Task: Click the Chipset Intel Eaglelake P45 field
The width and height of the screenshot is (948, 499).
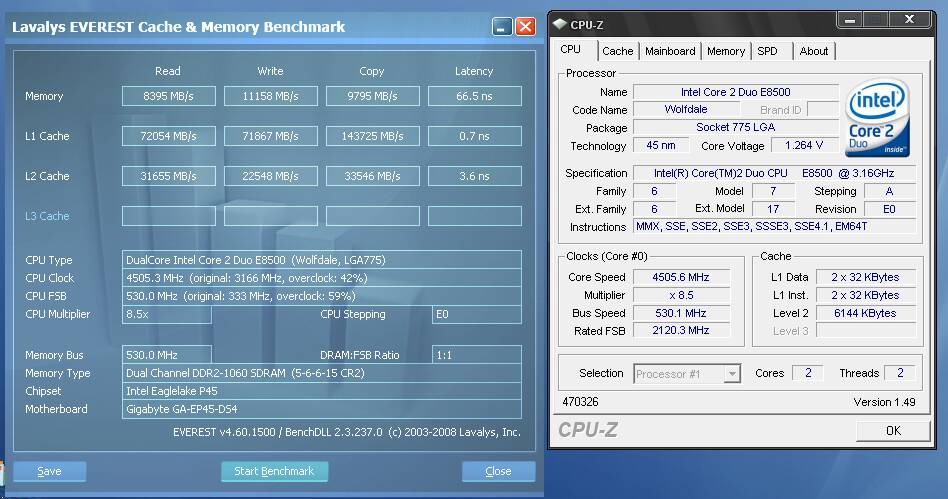Action: tap(322, 391)
